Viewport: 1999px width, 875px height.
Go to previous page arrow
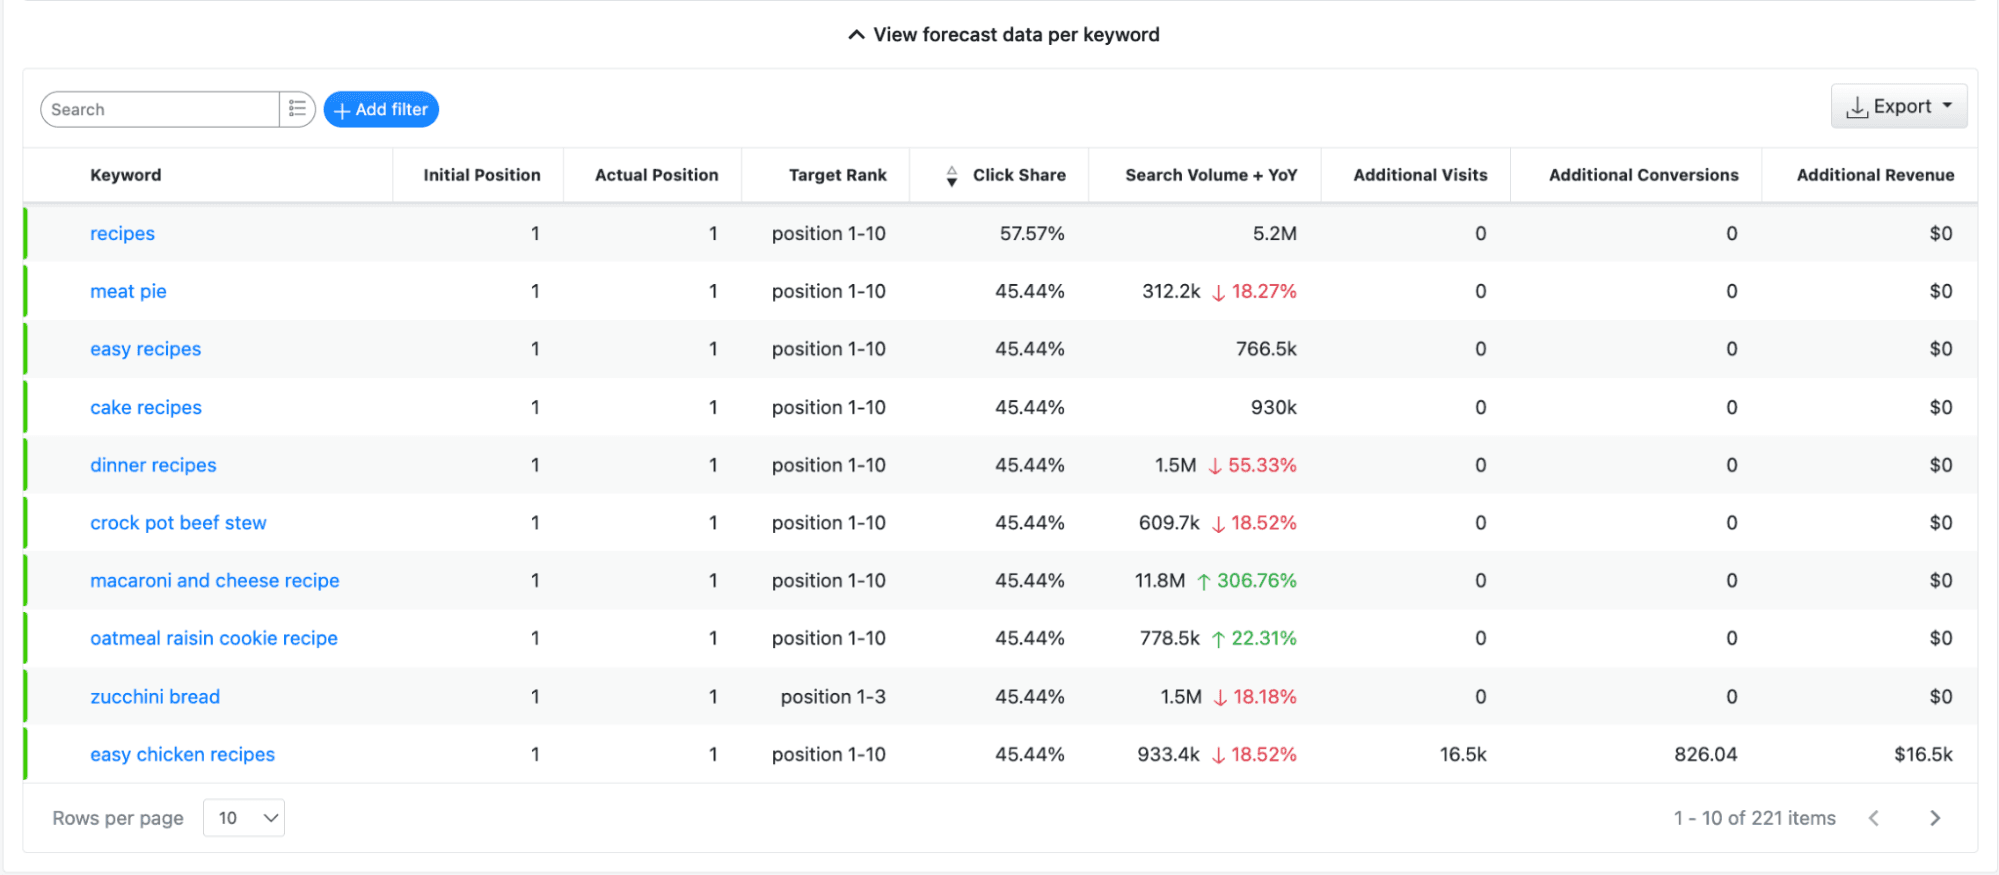[1874, 818]
